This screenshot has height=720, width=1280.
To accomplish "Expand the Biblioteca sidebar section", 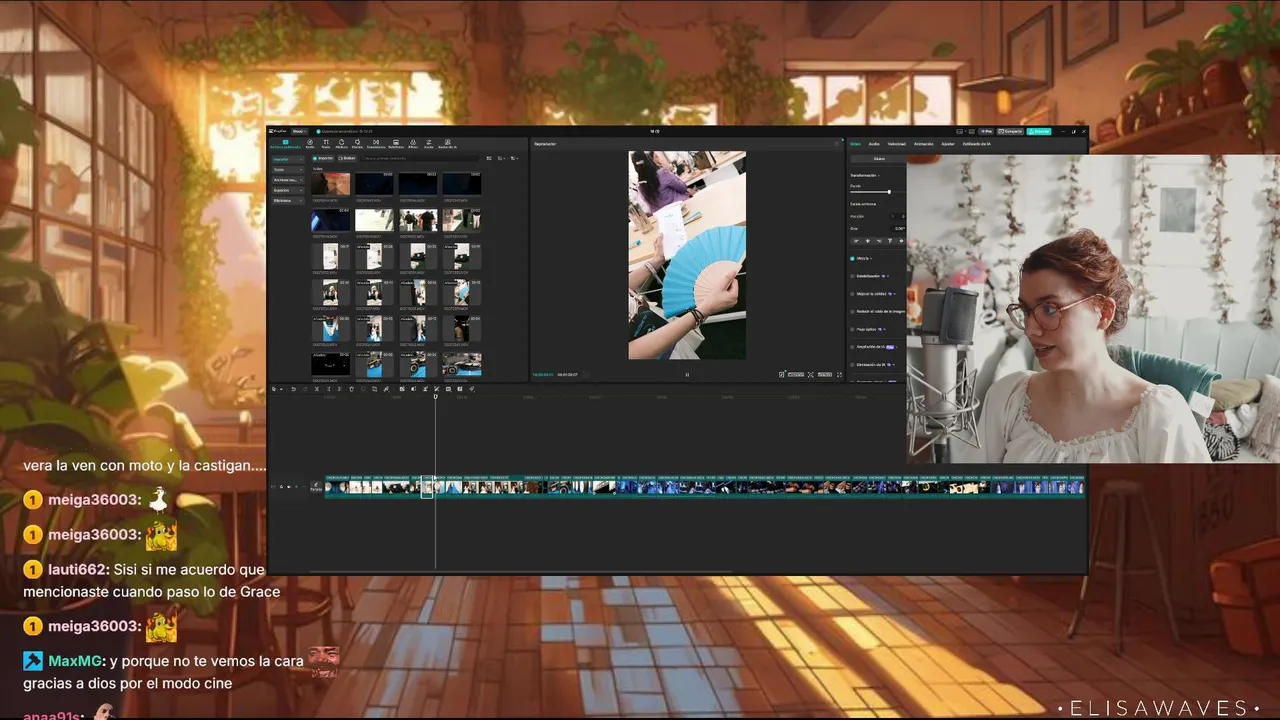I will 288,200.
